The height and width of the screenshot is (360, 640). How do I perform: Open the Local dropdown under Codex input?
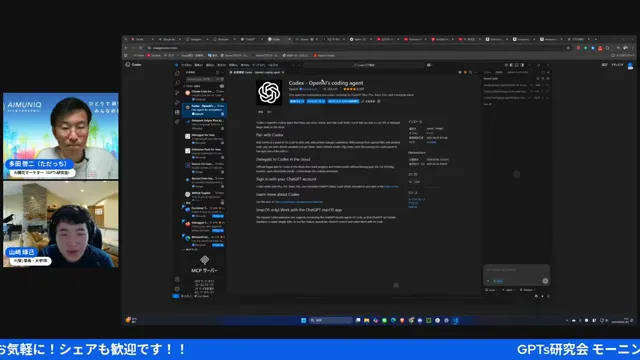(x=491, y=290)
